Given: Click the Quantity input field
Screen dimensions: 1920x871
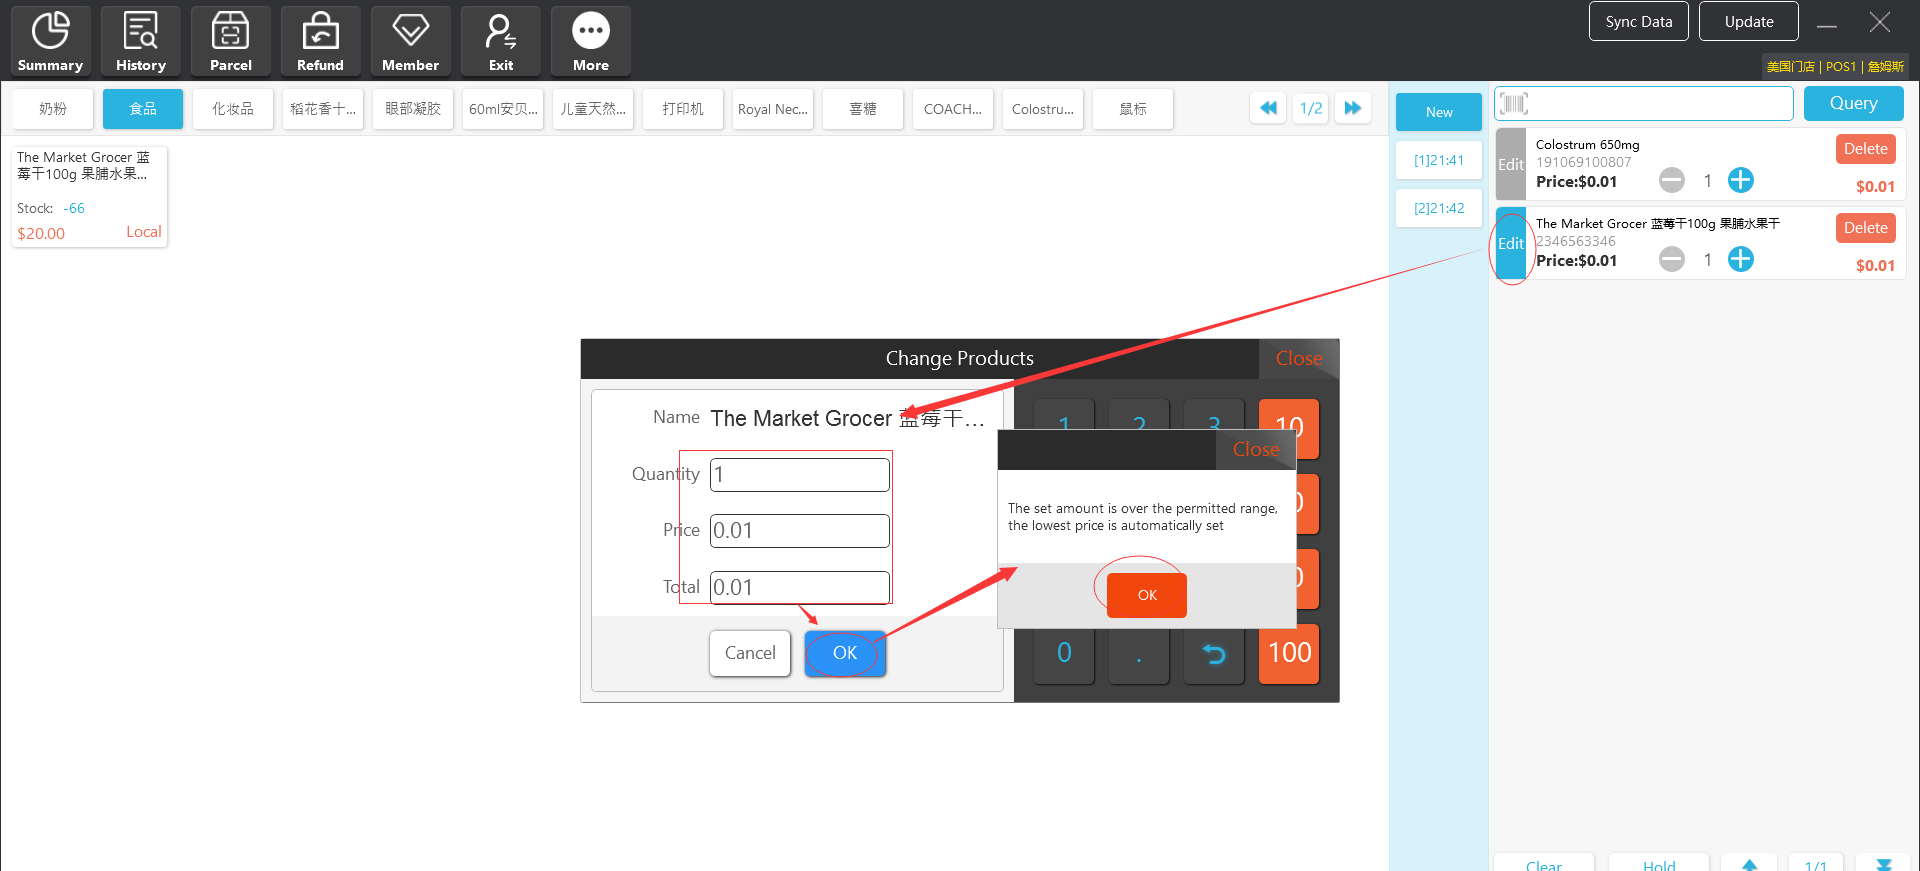Looking at the screenshot, I should click(x=799, y=475).
